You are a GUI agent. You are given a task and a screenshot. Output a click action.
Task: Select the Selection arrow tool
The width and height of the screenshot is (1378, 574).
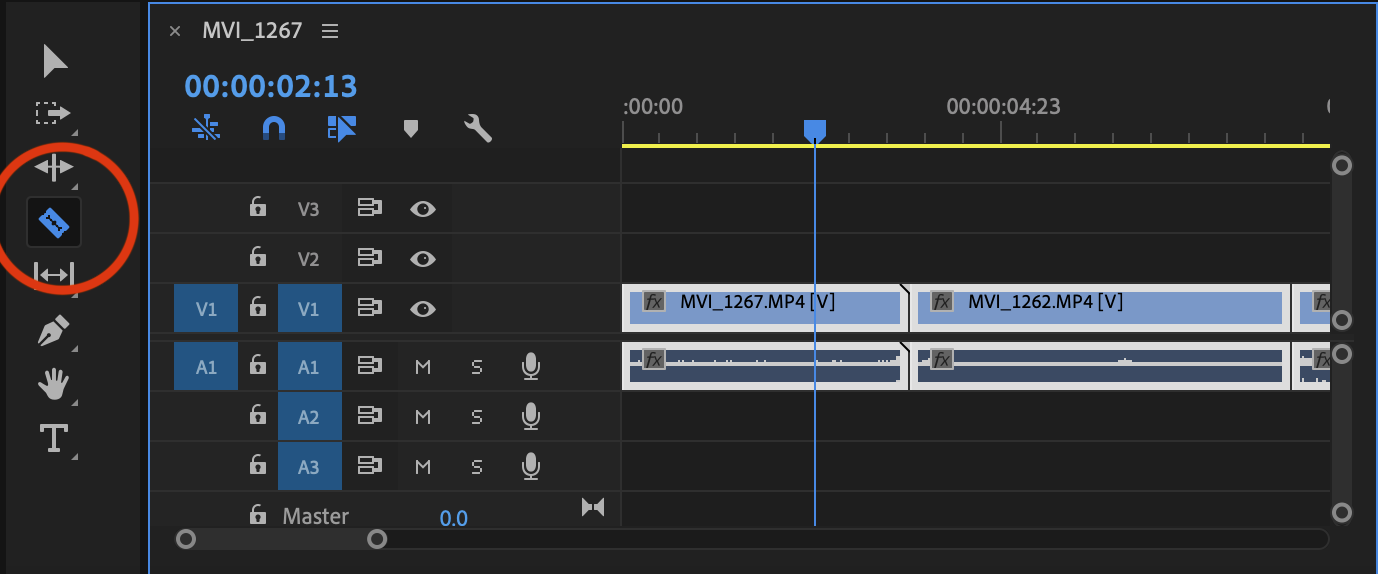54,61
